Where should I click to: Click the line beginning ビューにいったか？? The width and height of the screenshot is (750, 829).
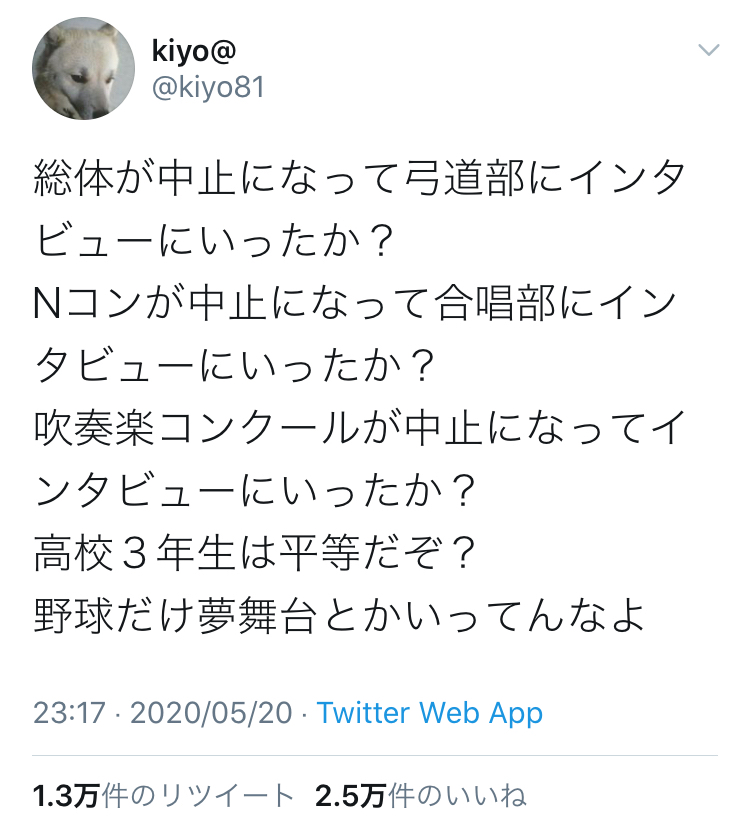tap(214, 241)
